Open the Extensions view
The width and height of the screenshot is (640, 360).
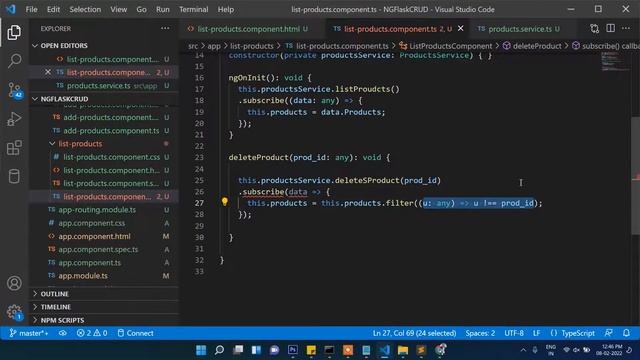[x=14, y=148]
